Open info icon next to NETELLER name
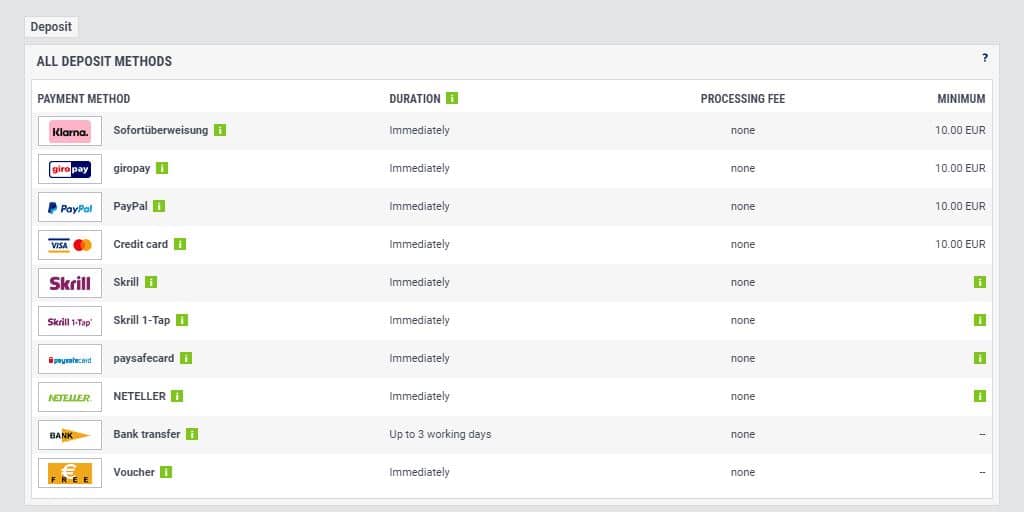The width and height of the screenshot is (1024, 512). coord(177,396)
